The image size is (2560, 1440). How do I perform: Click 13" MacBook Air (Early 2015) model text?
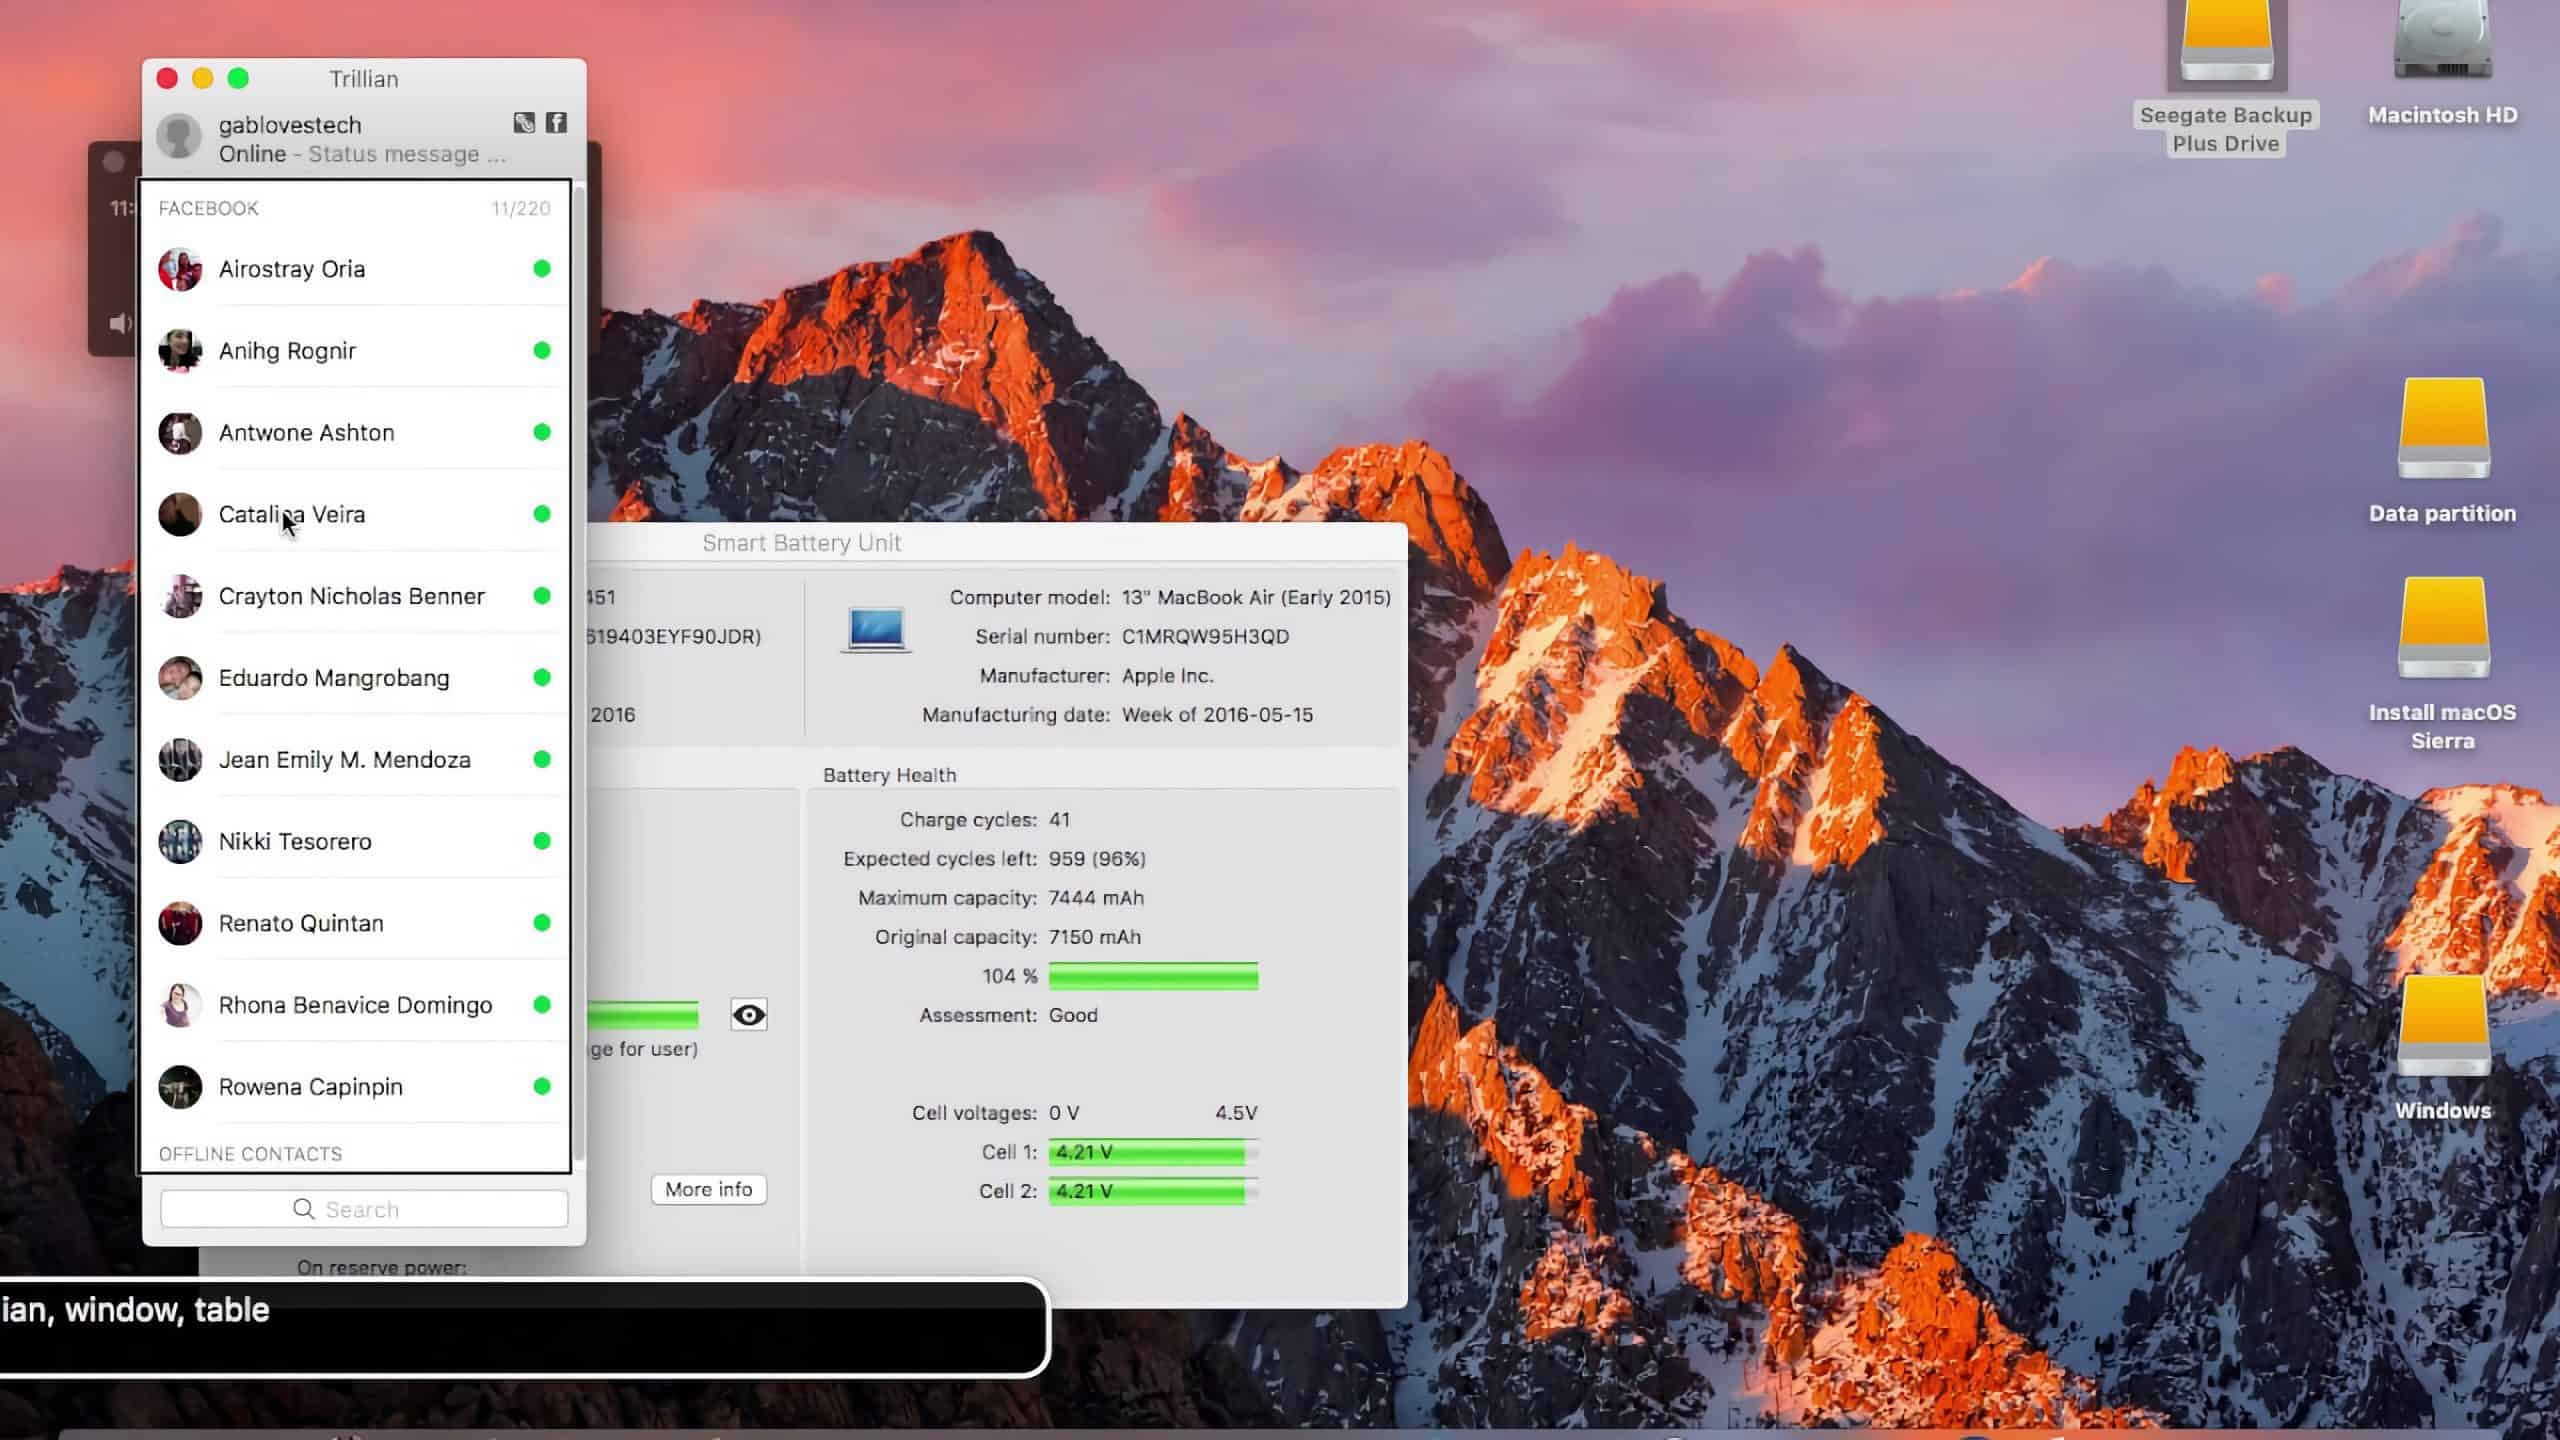pyautogui.click(x=1256, y=598)
